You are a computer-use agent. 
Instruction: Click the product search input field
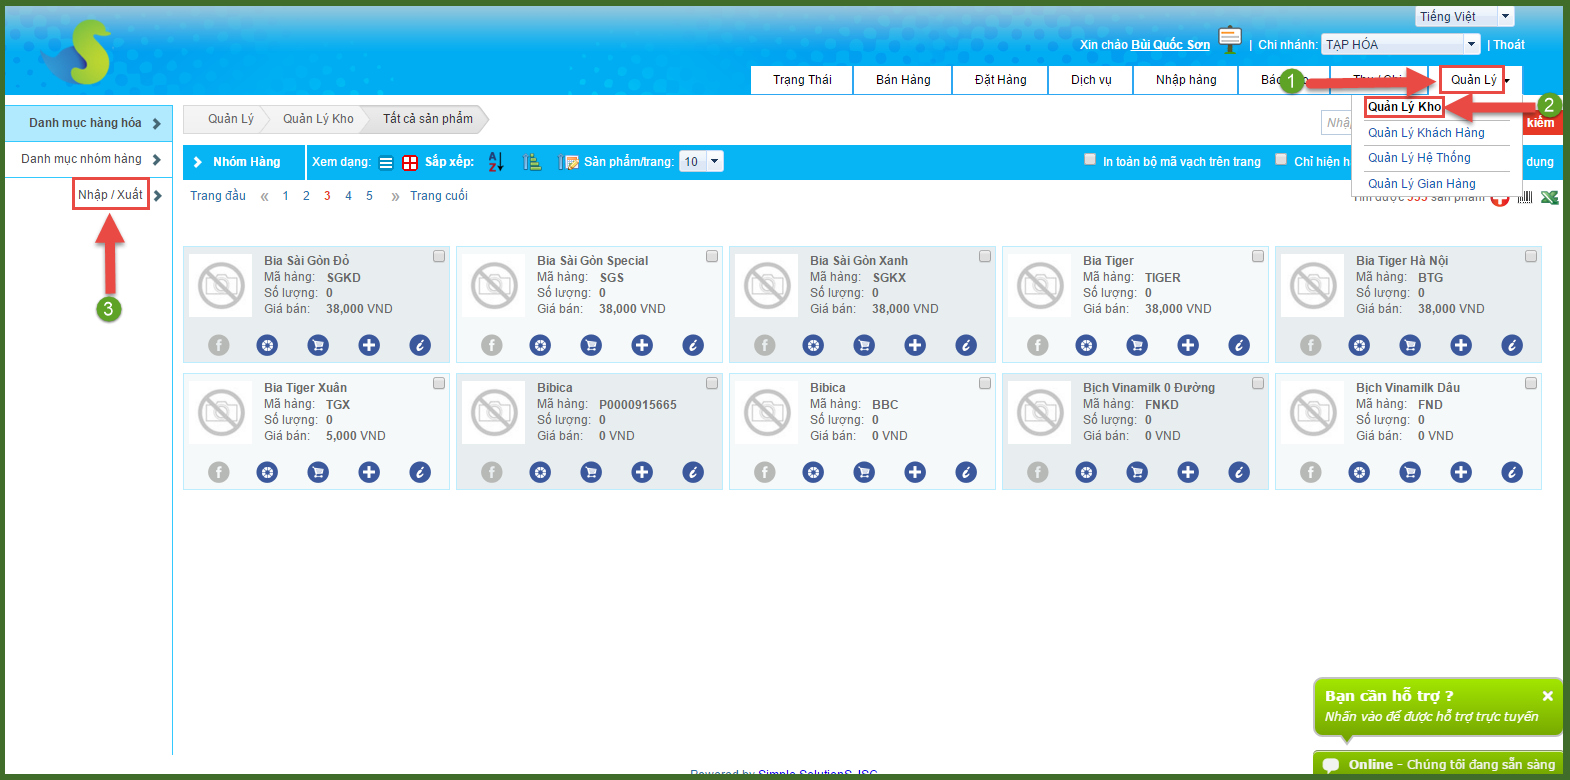(1337, 122)
